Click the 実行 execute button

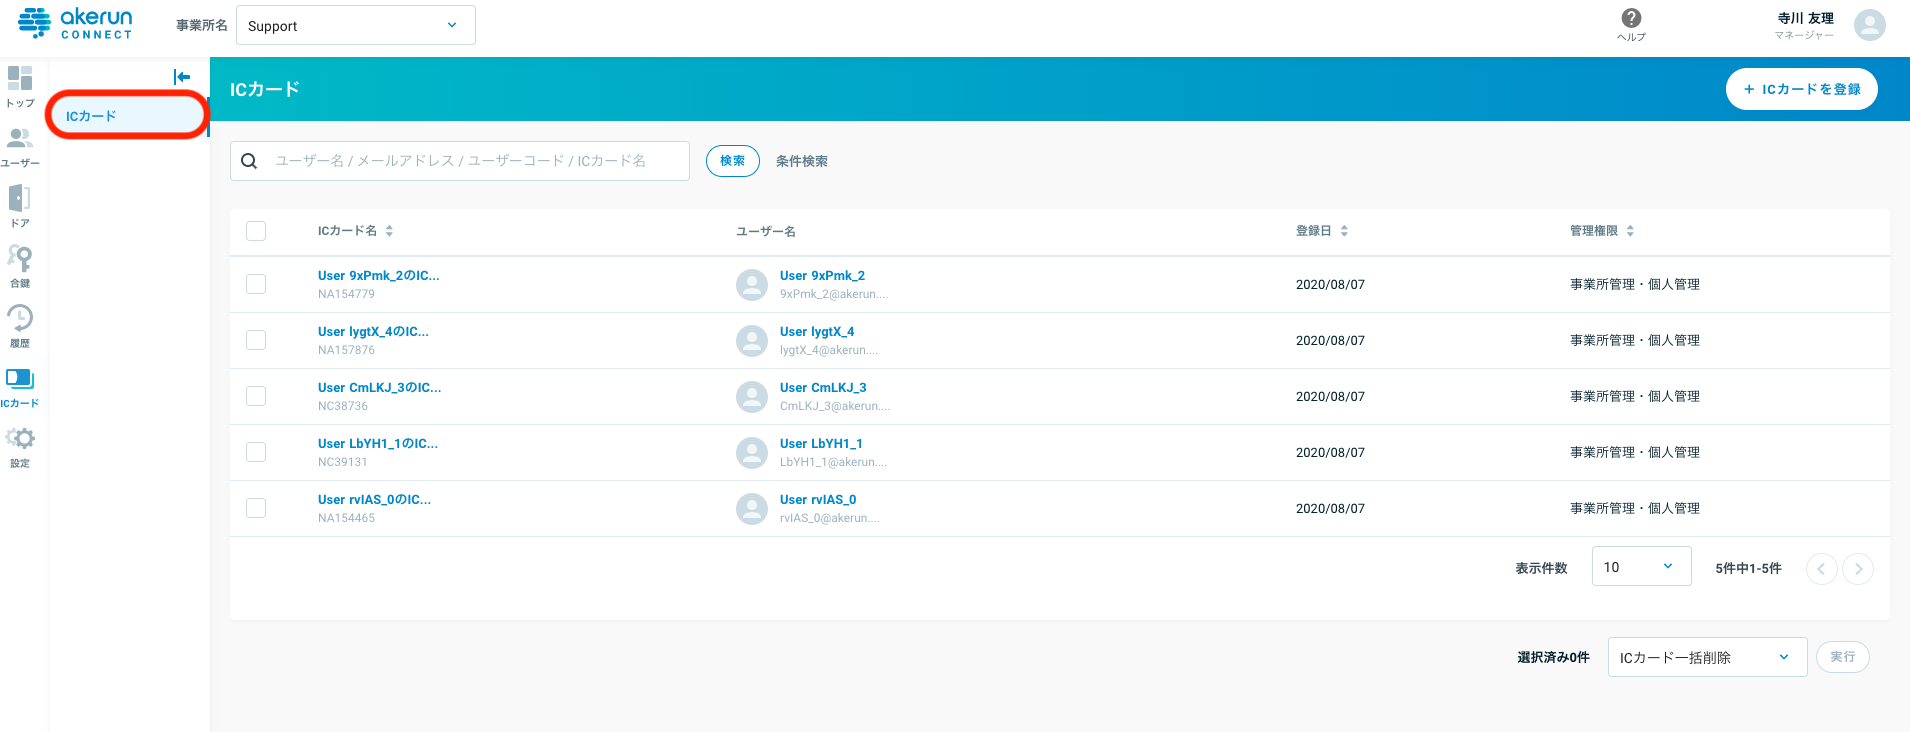[x=1842, y=657]
